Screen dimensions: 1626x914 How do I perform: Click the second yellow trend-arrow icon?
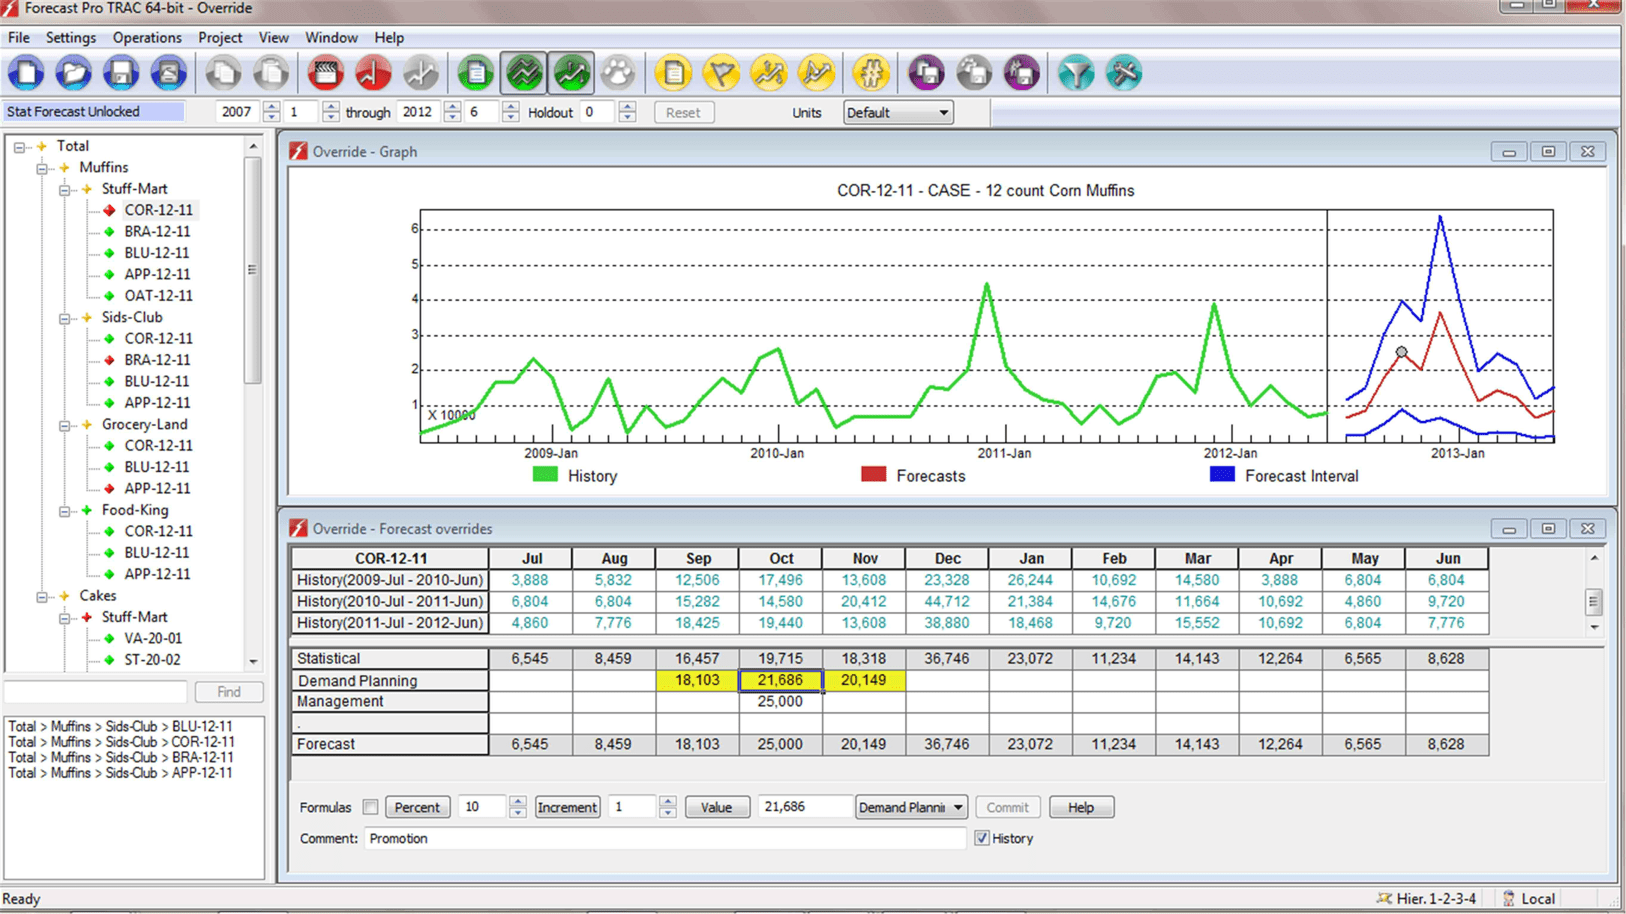pos(816,73)
